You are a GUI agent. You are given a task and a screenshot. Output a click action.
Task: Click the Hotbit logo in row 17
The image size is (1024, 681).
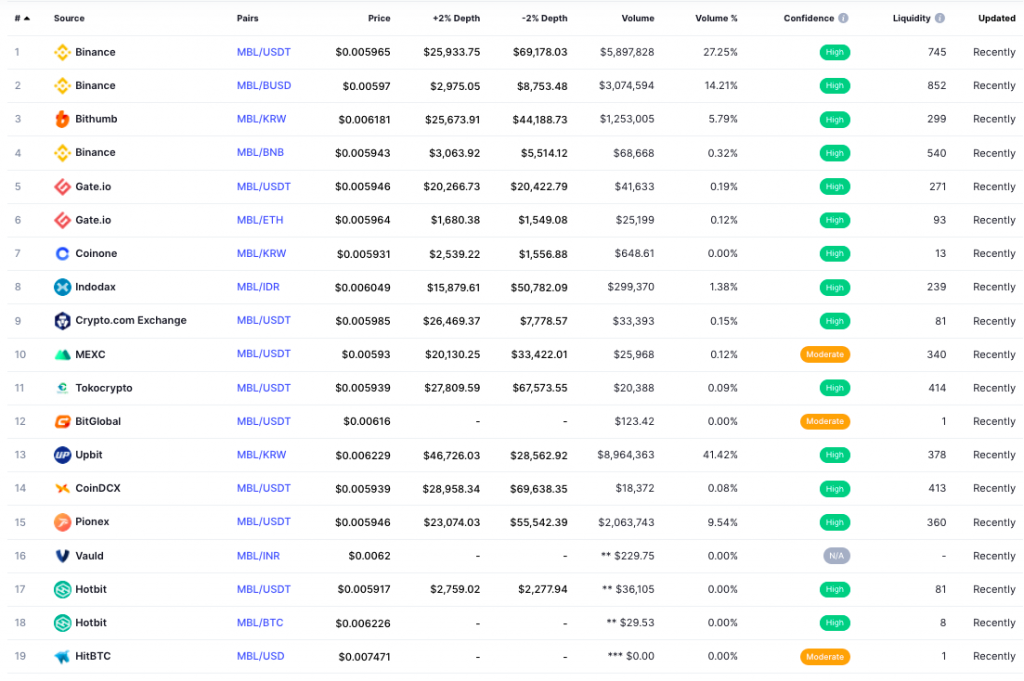(x=62, y=590)
